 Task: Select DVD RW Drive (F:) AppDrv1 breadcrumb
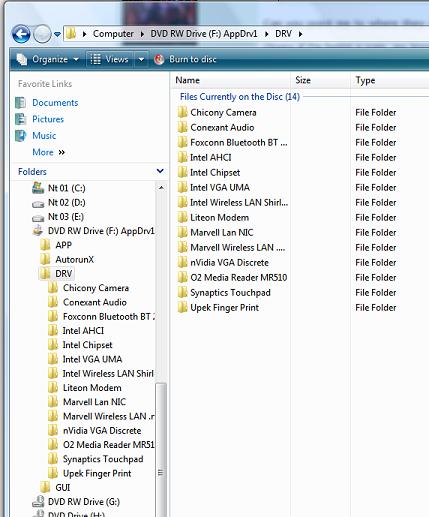tap(204, 34)
